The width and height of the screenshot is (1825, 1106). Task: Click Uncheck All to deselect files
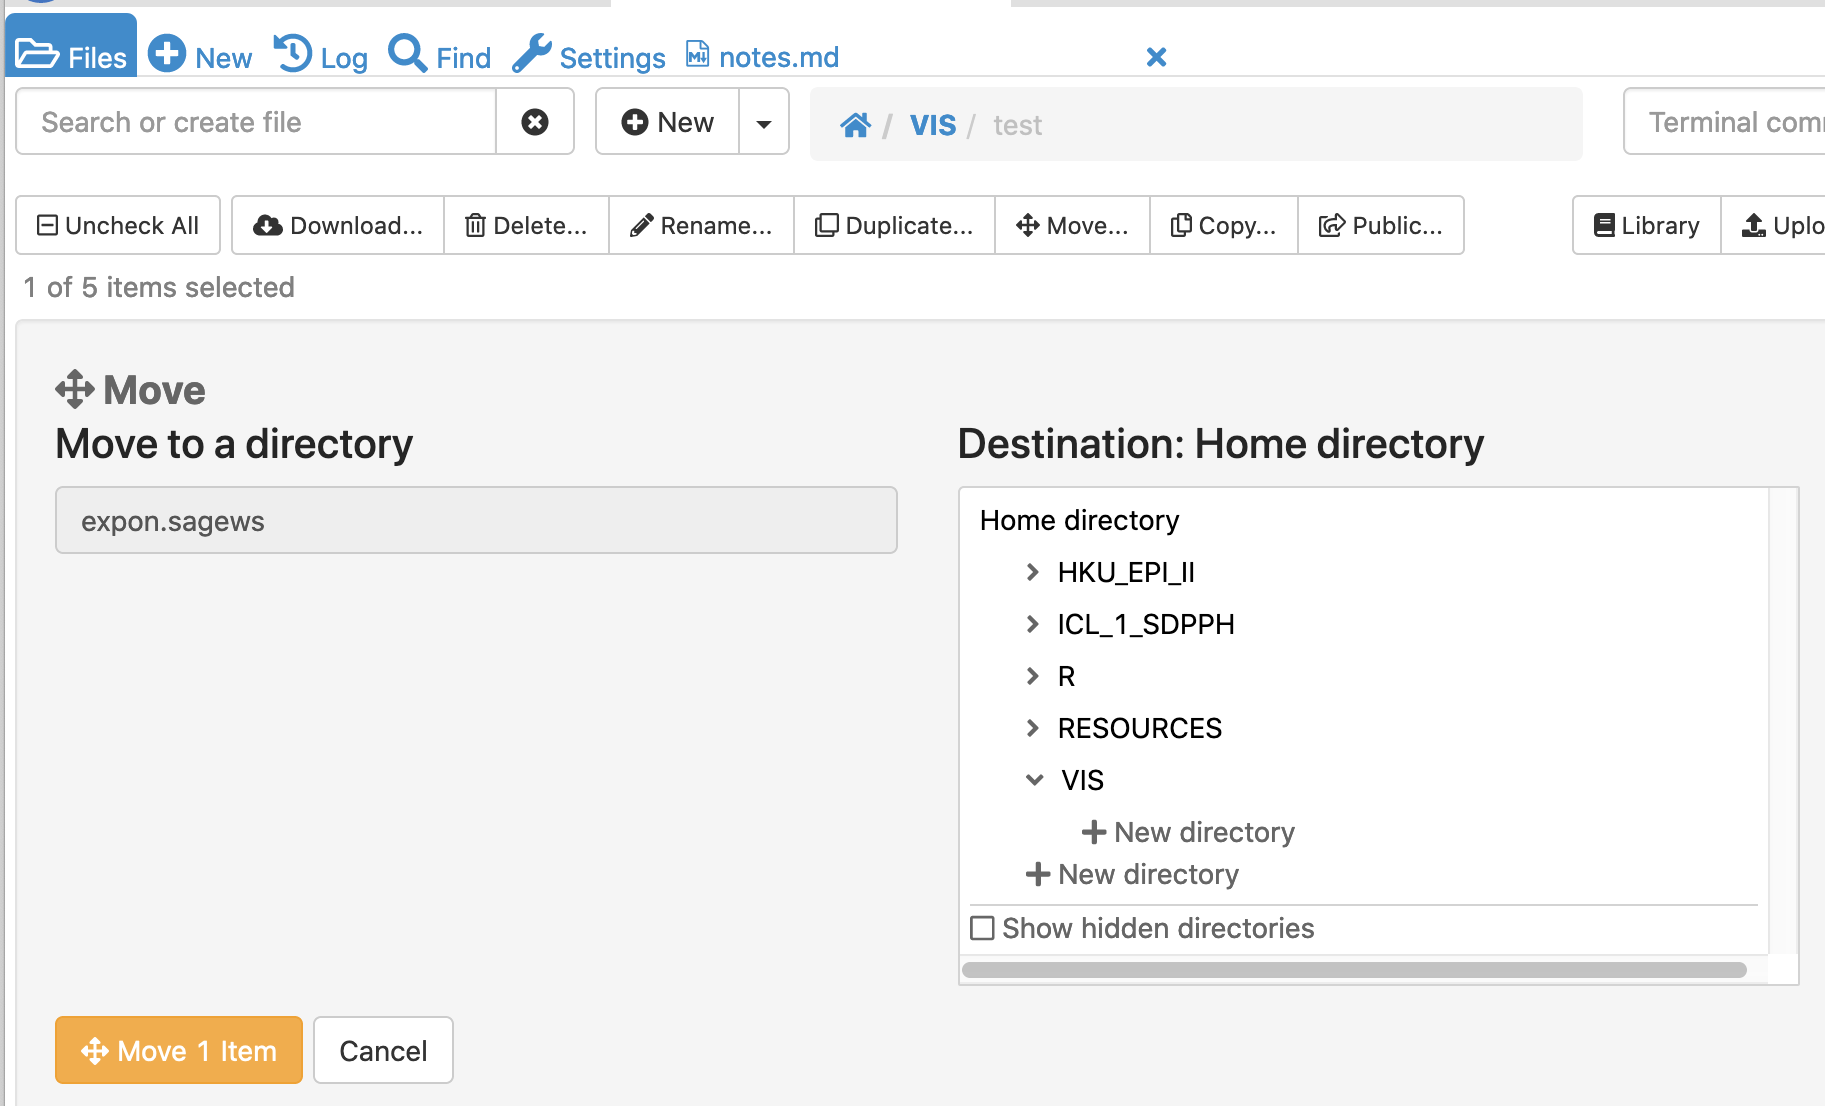point(118,226)
